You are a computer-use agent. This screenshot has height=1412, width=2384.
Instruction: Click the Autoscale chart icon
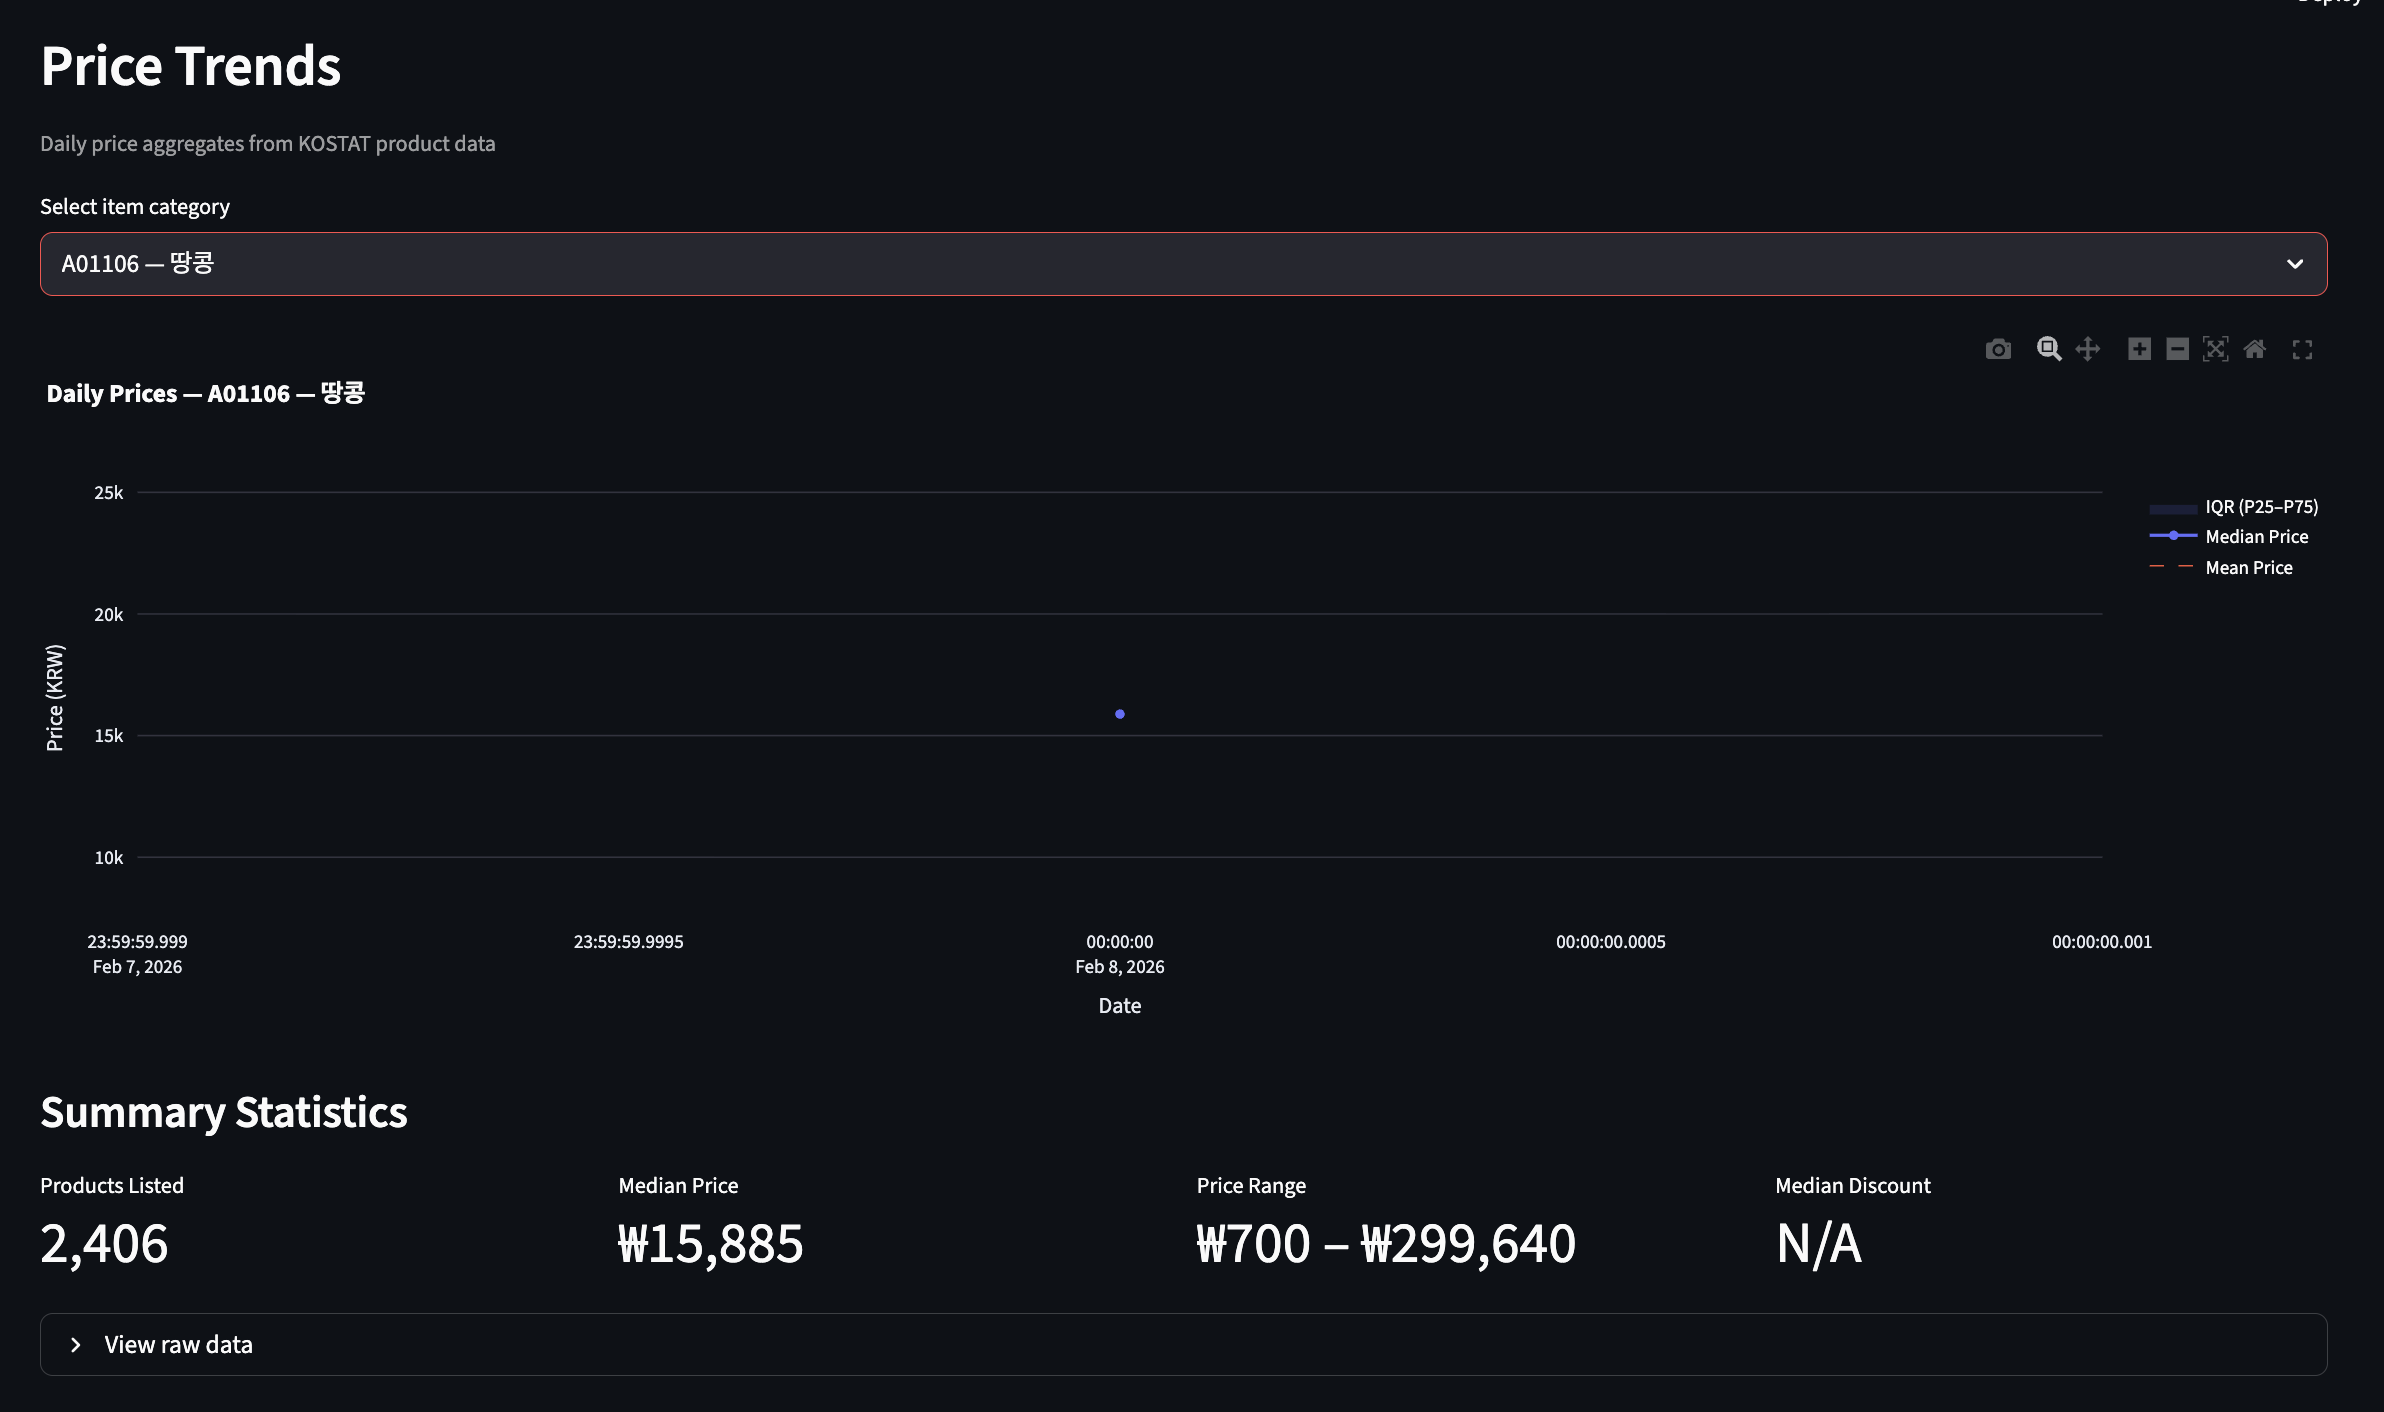tap(2216, 349)
